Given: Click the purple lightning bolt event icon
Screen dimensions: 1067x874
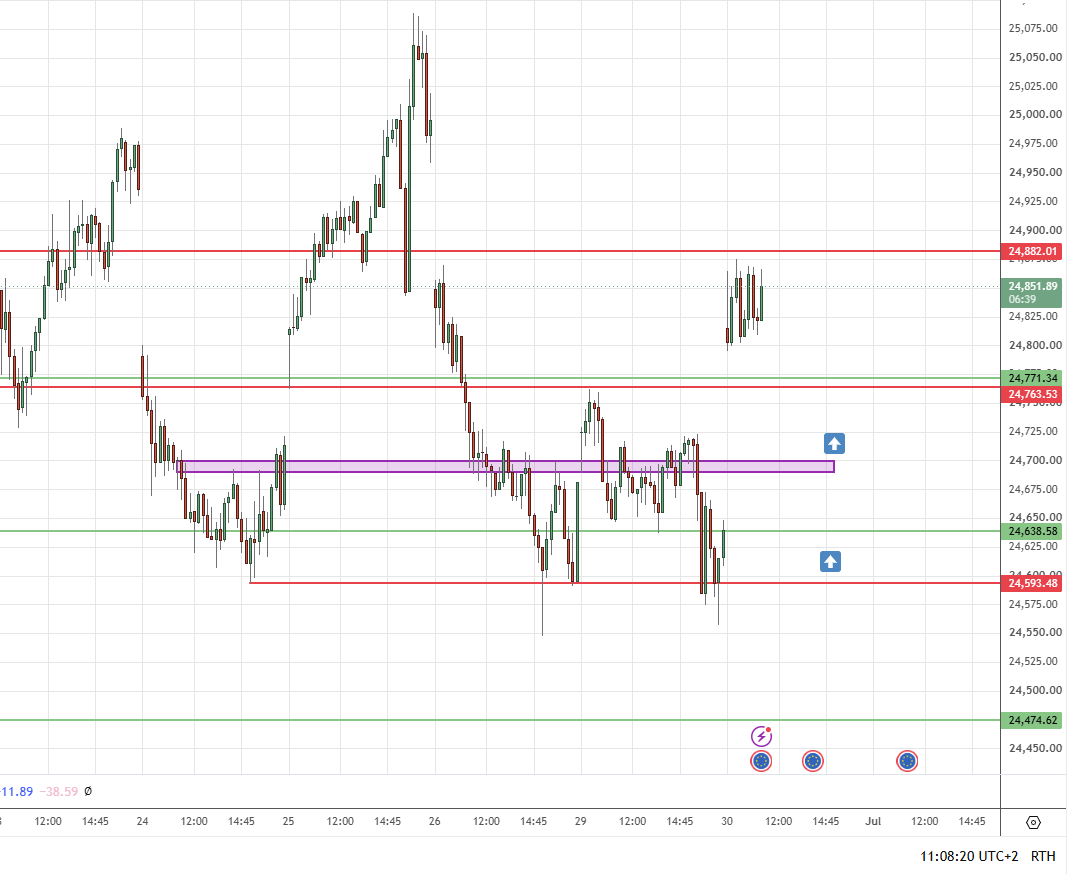Looking at the screenshot, I should tap(761, 737).
